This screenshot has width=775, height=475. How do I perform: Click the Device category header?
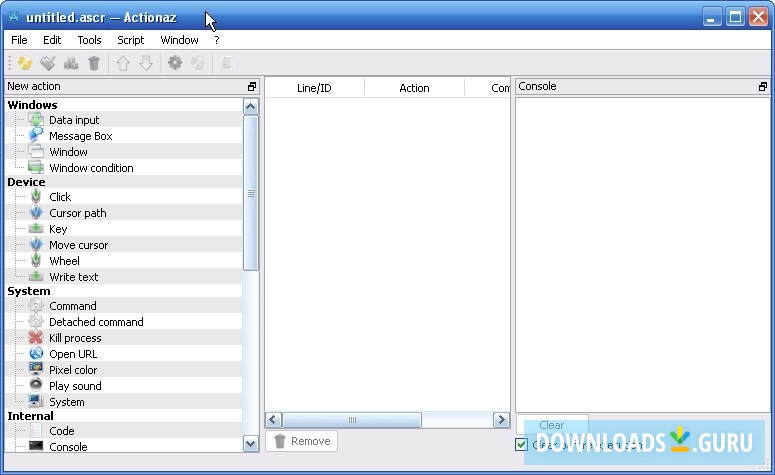(26, 182)
